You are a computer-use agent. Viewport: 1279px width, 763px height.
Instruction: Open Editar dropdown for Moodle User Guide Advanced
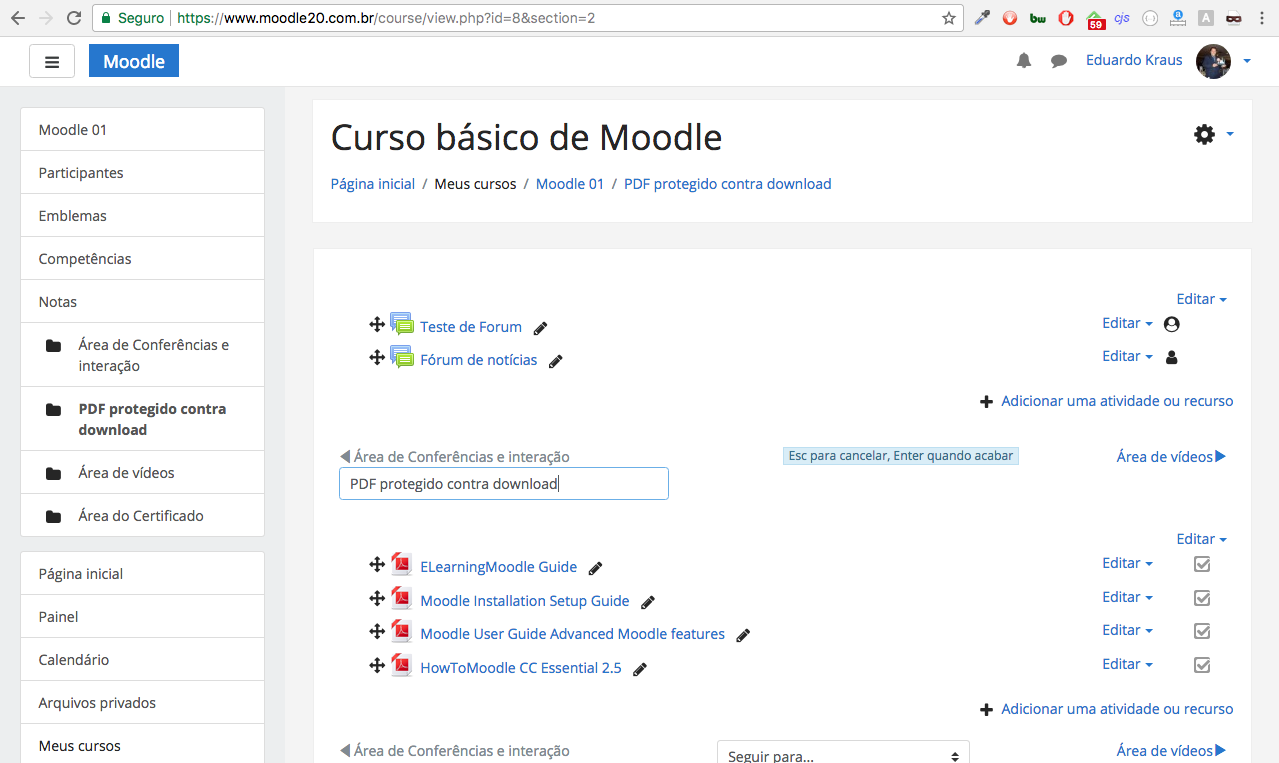(x=1127, y=630)
